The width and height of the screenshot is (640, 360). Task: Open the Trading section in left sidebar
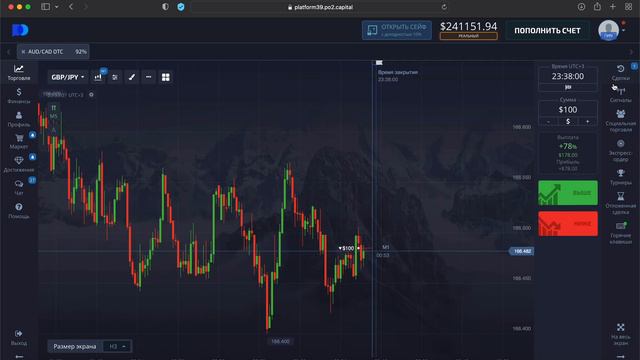[19, 72]
